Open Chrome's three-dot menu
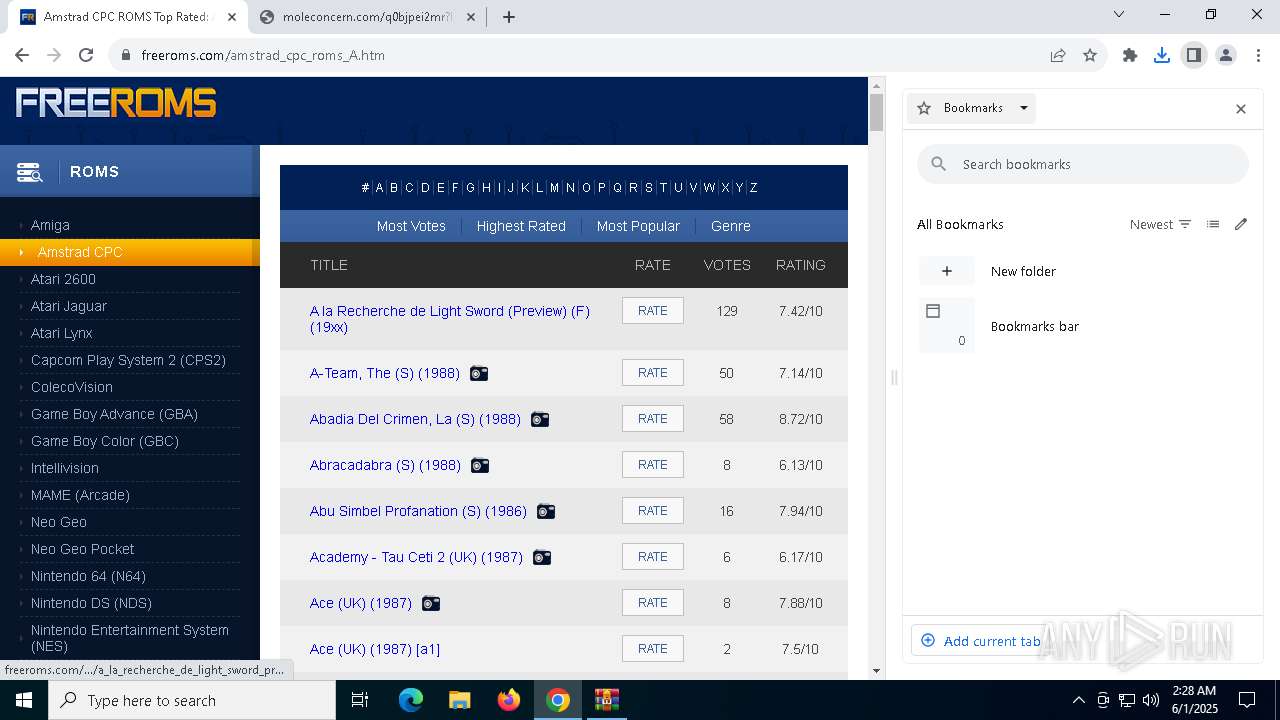Image resolution: width=1280 pixels, height=720 pixels. pyautogui.click(x=1257, y=55)
